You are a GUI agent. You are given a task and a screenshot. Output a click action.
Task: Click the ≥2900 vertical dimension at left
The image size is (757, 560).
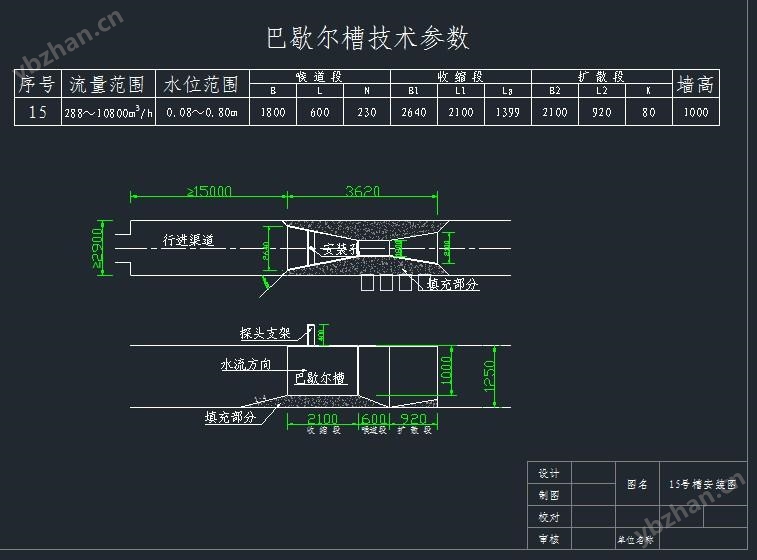[x=97, y=247]
